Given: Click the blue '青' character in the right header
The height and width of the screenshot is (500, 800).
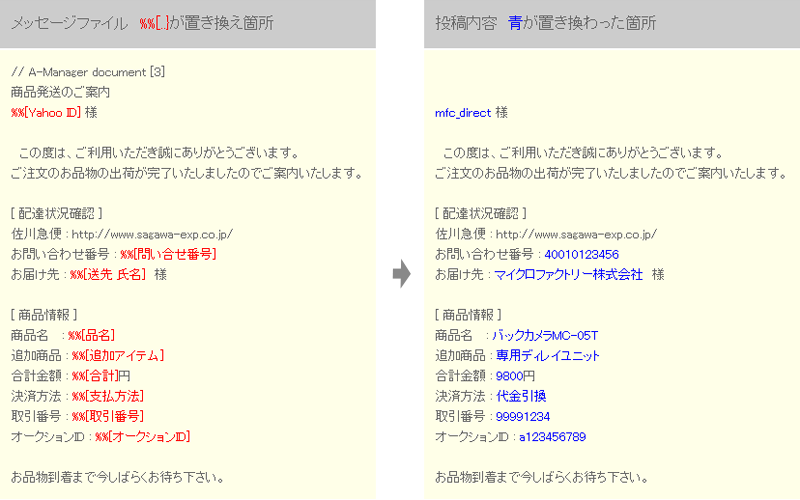Looking at the screenshot, I should coord(515,23).
